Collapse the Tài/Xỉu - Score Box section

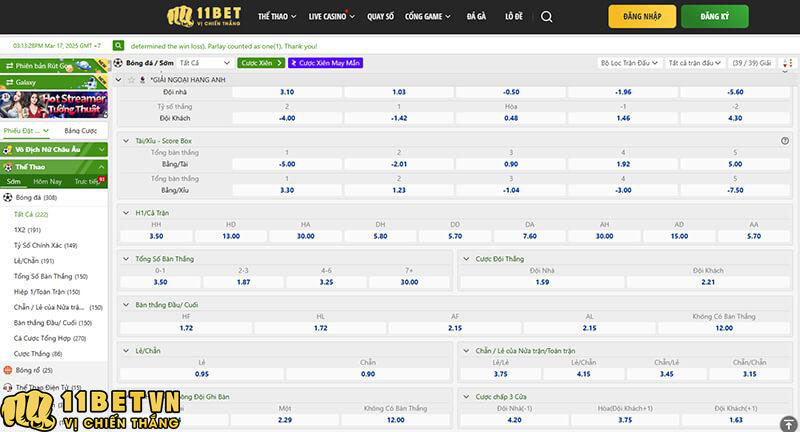tap(125, 141)
